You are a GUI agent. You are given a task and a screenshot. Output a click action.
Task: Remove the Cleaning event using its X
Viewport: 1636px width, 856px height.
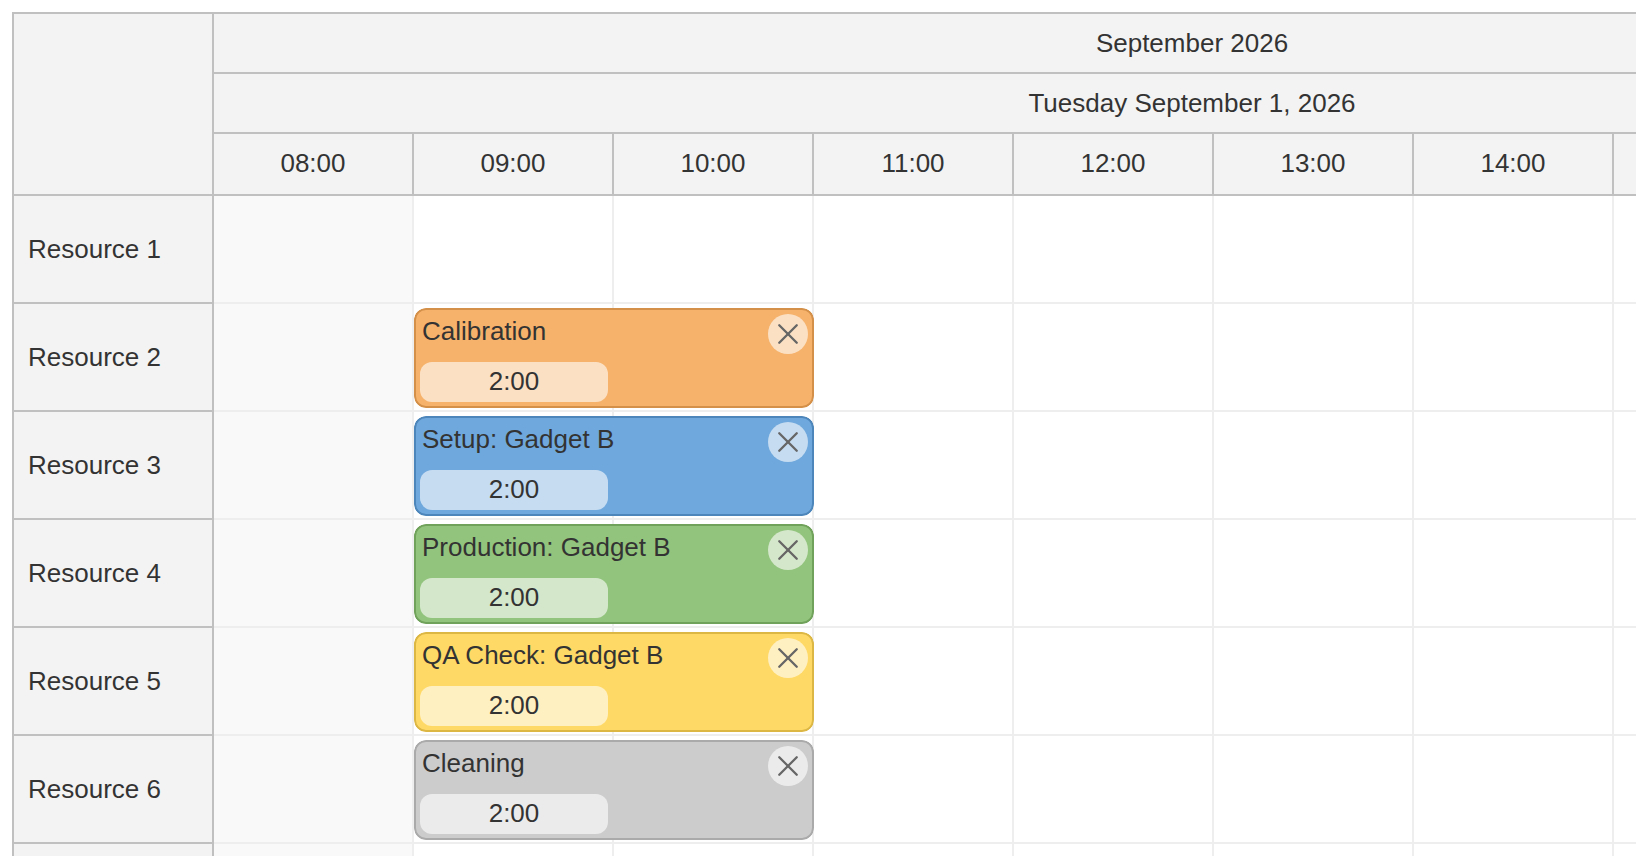tap(788, 766)
